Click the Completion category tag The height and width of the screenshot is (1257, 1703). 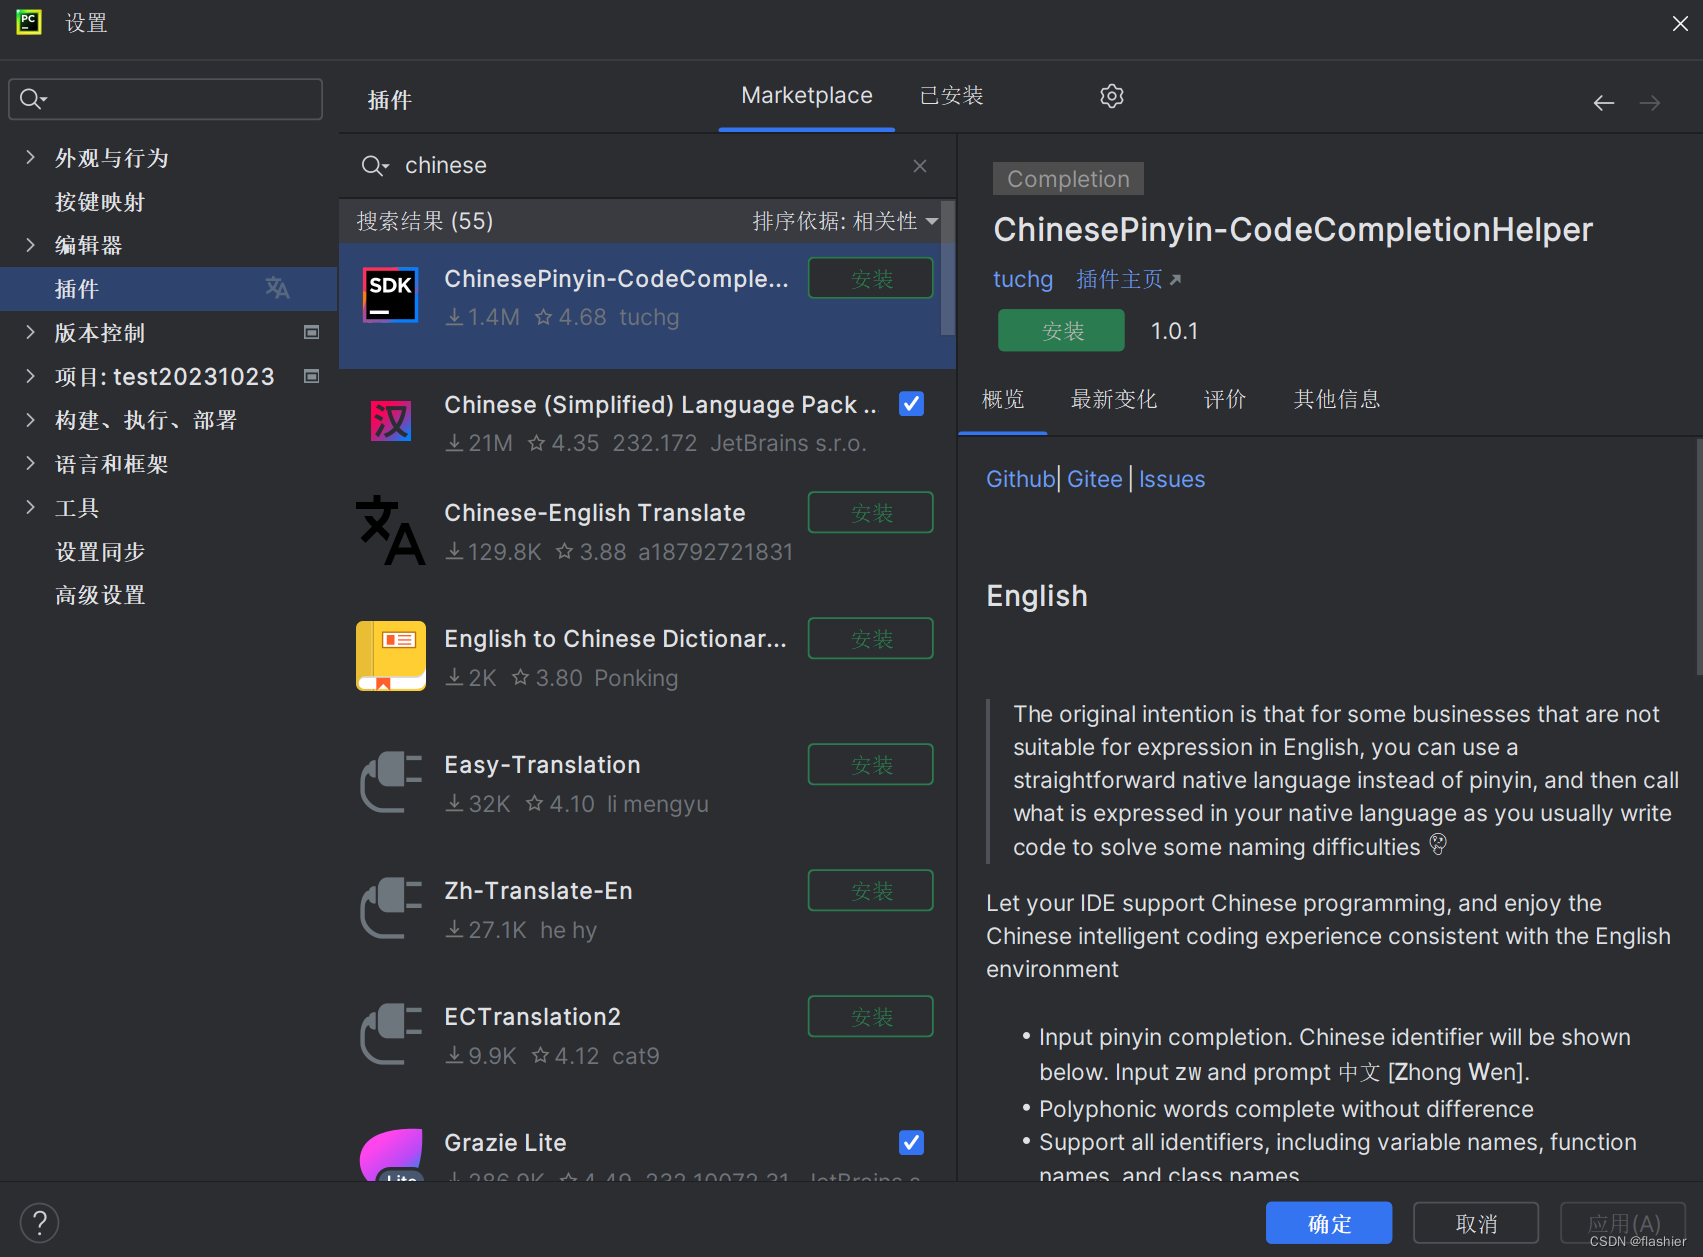(1068, 179)
